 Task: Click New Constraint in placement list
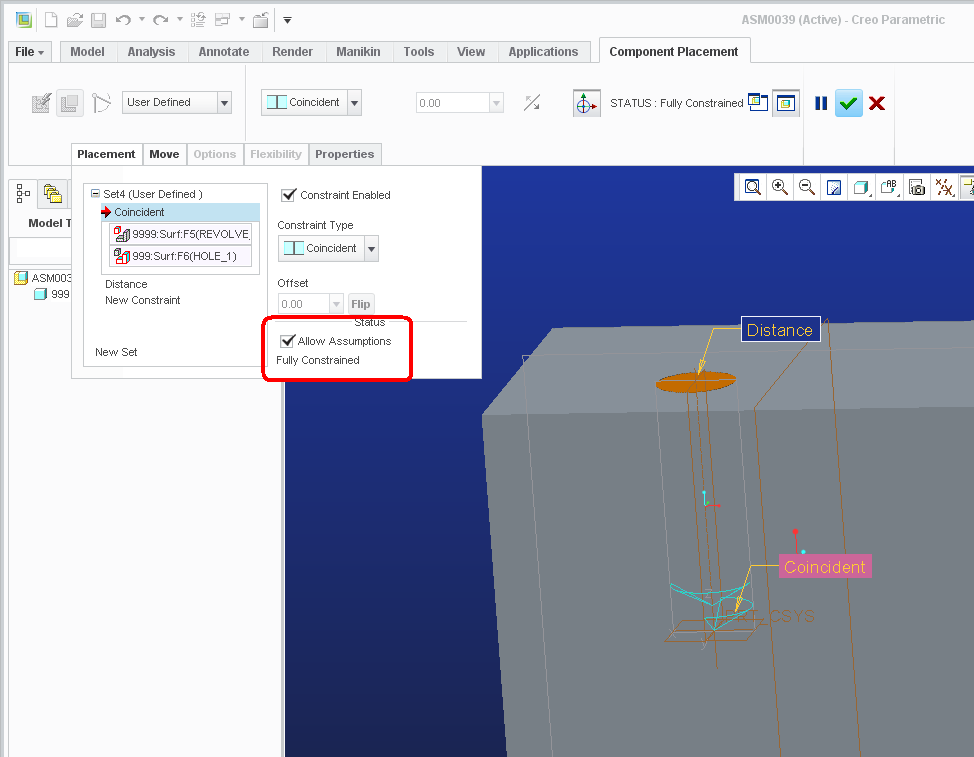click(x=142, y=300)
